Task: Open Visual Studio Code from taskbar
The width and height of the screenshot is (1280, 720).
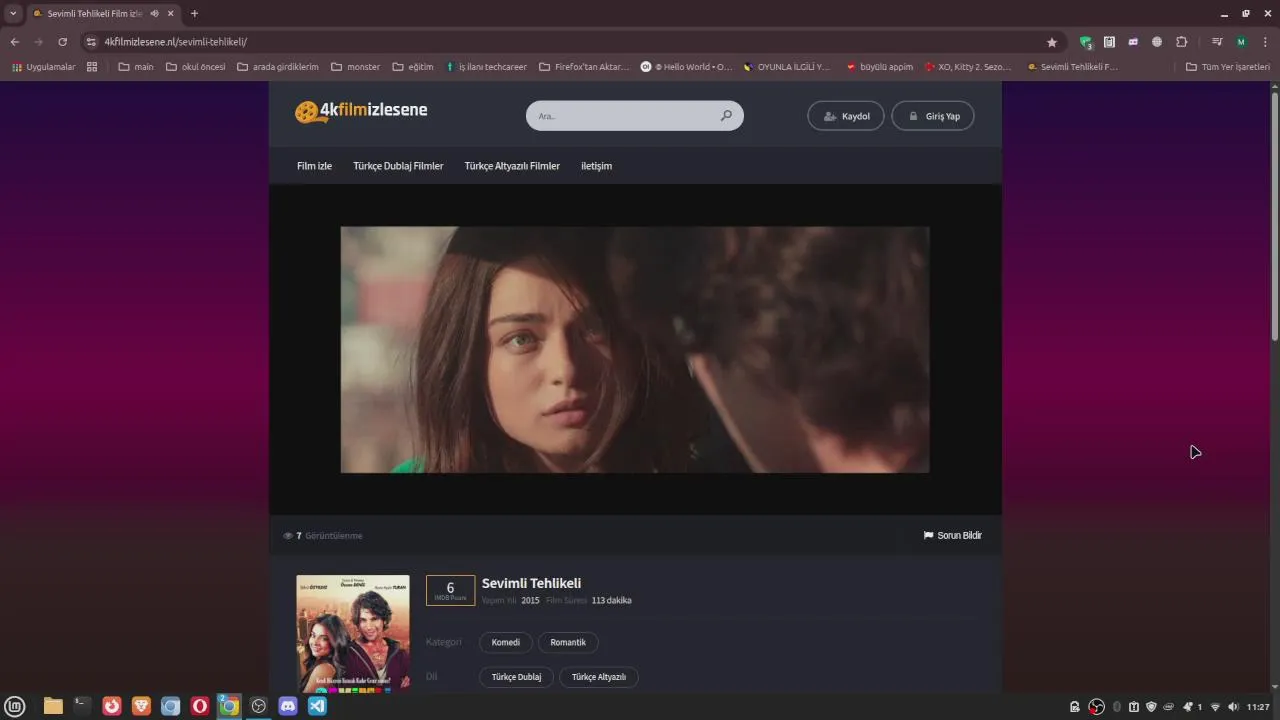Action: 317,706
